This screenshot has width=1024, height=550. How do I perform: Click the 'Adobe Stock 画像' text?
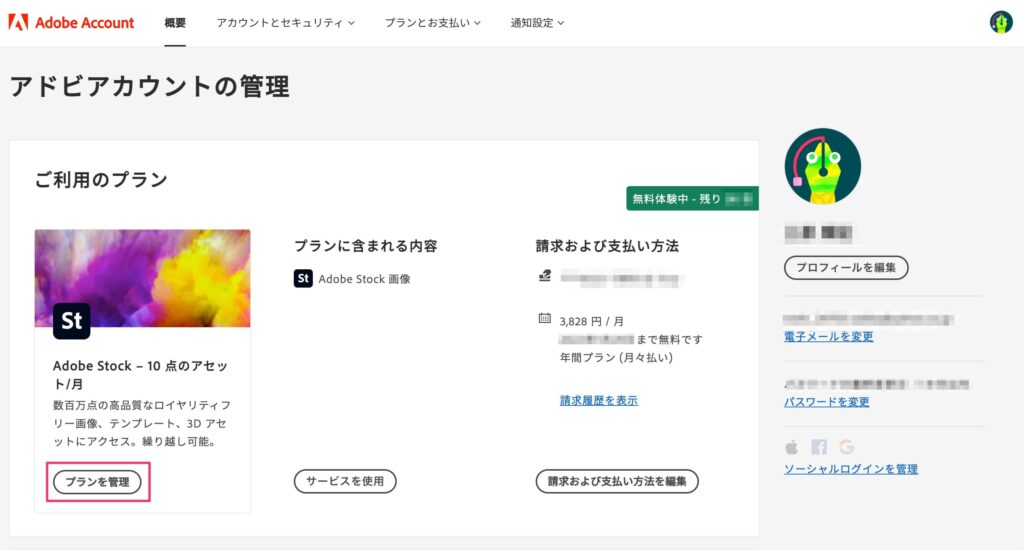364,279
